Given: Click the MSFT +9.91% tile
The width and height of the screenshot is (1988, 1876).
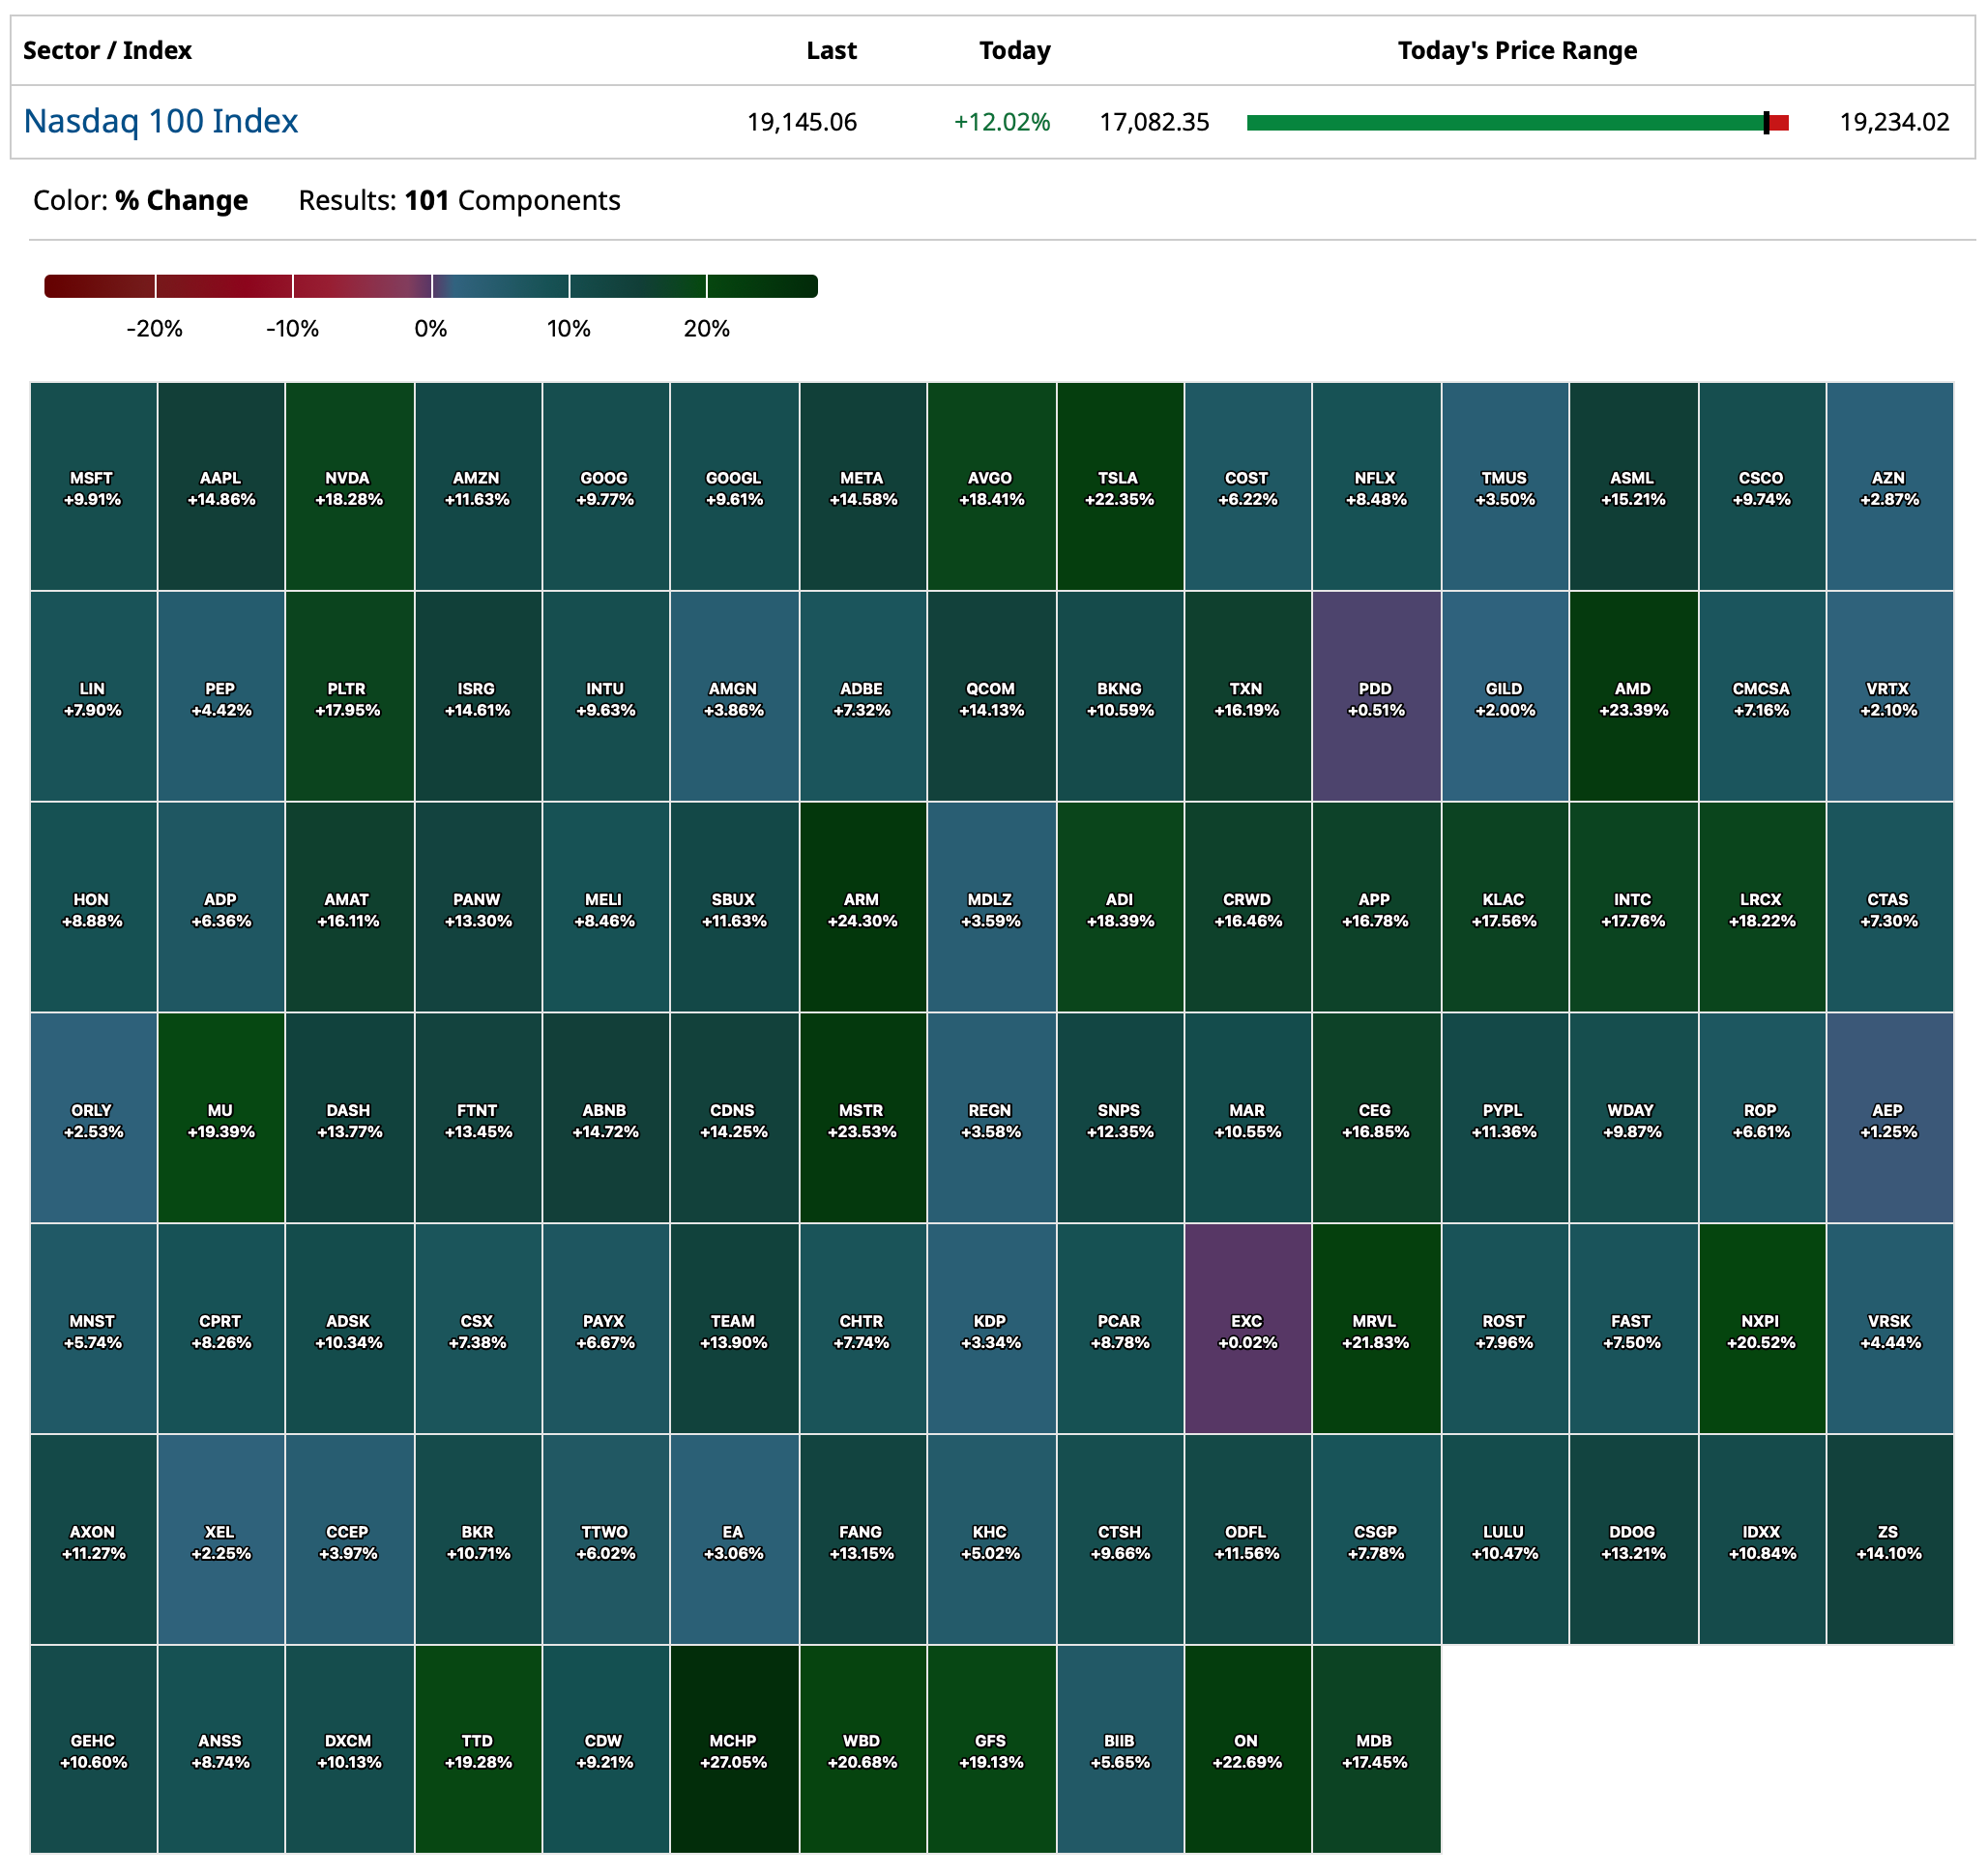Looking at the screenshot, I should [93, 487].
